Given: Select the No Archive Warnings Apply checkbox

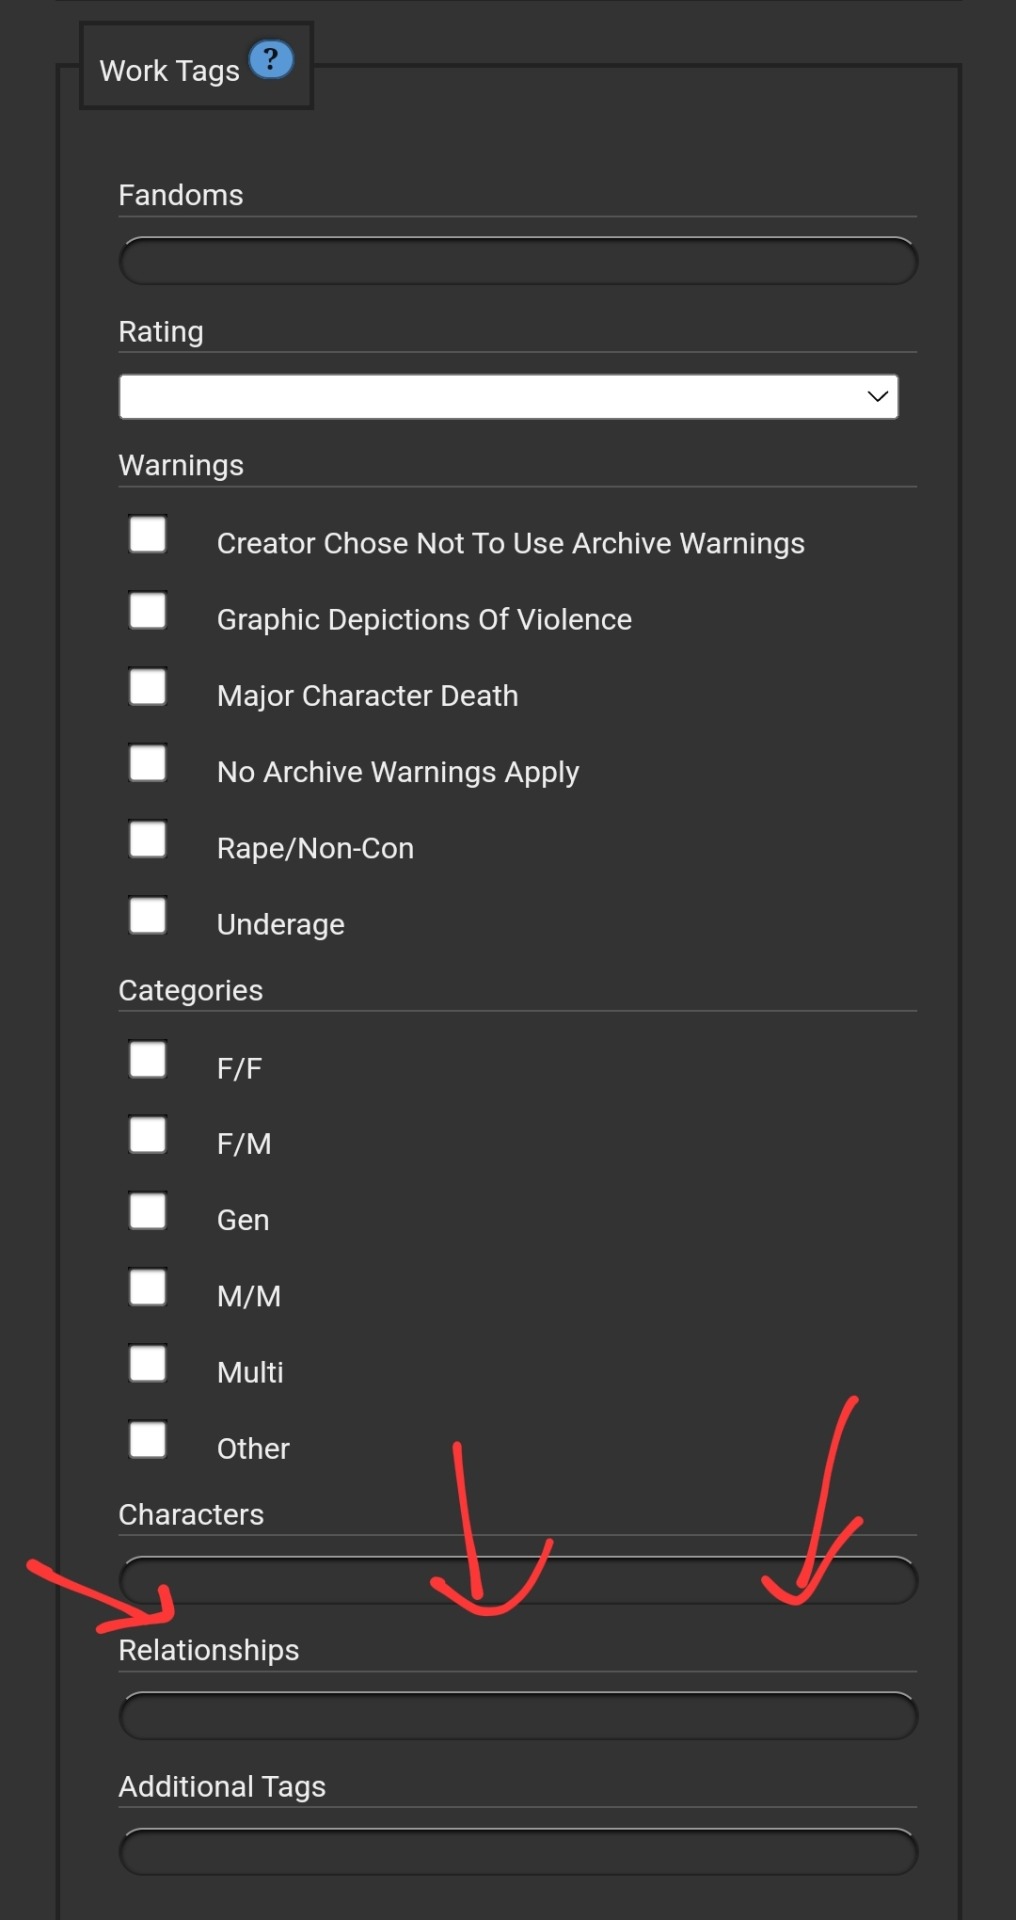Looking at the screenshot, I should (148, 764).
